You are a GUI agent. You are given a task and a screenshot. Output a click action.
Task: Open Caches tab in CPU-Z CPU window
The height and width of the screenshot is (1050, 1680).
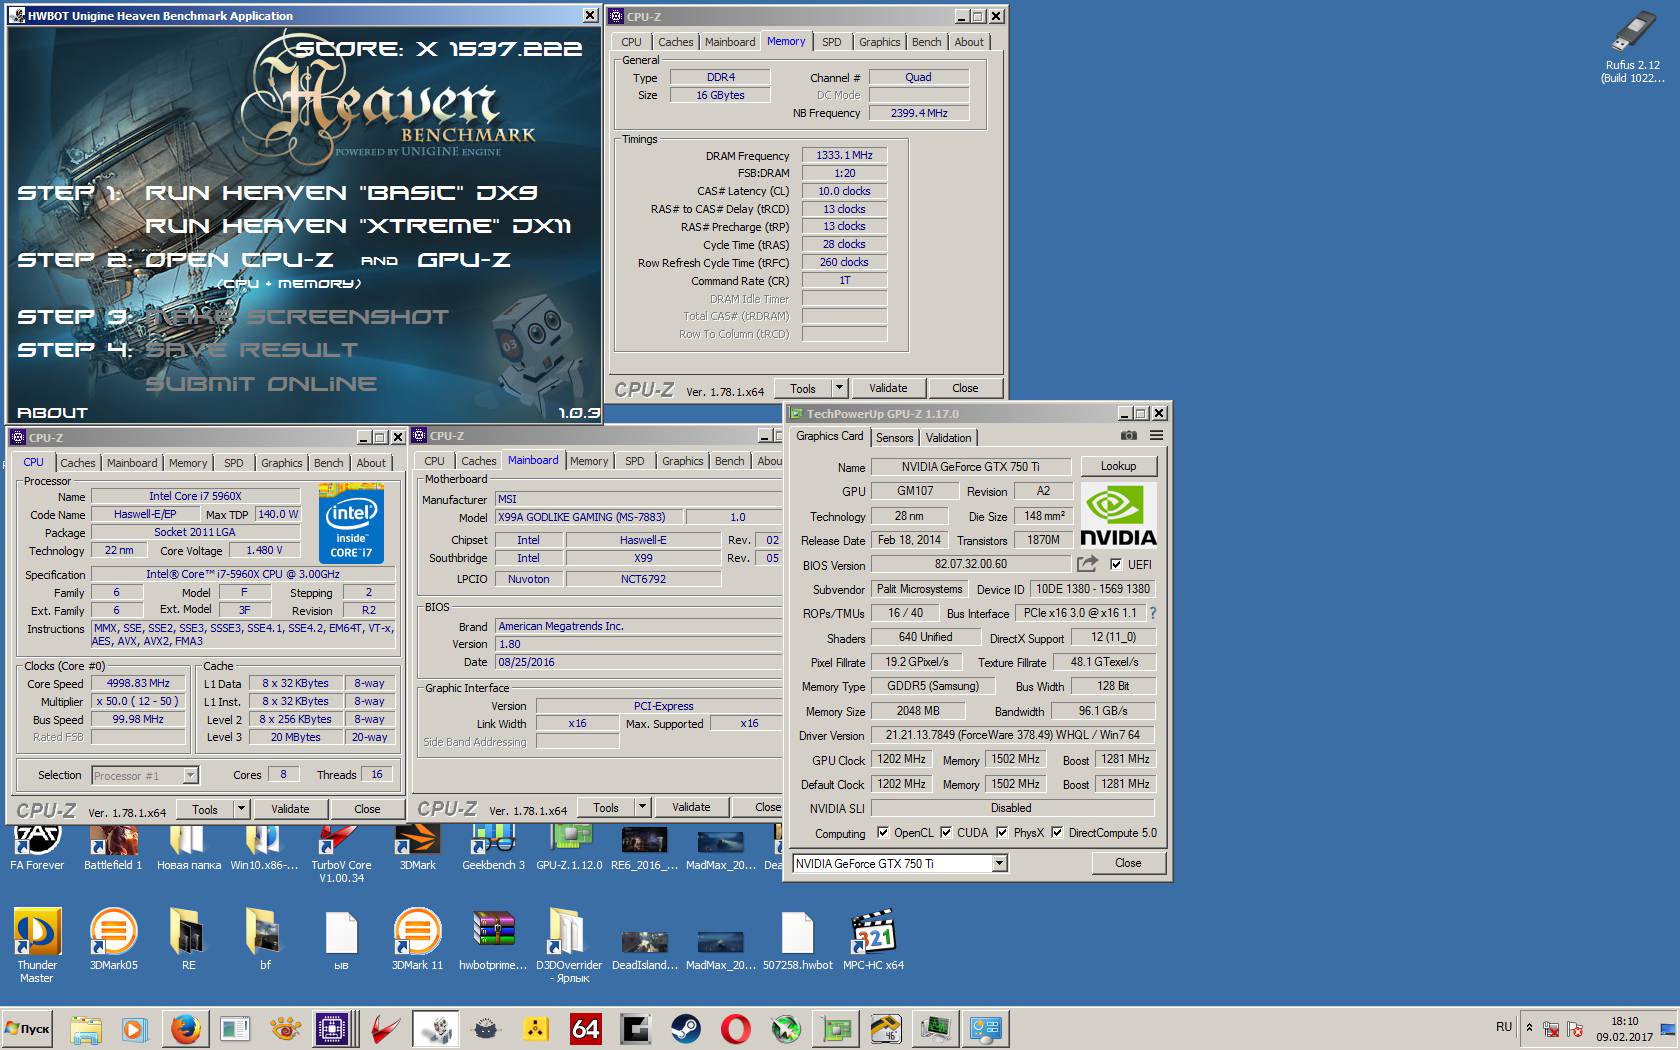coord(77,463)
